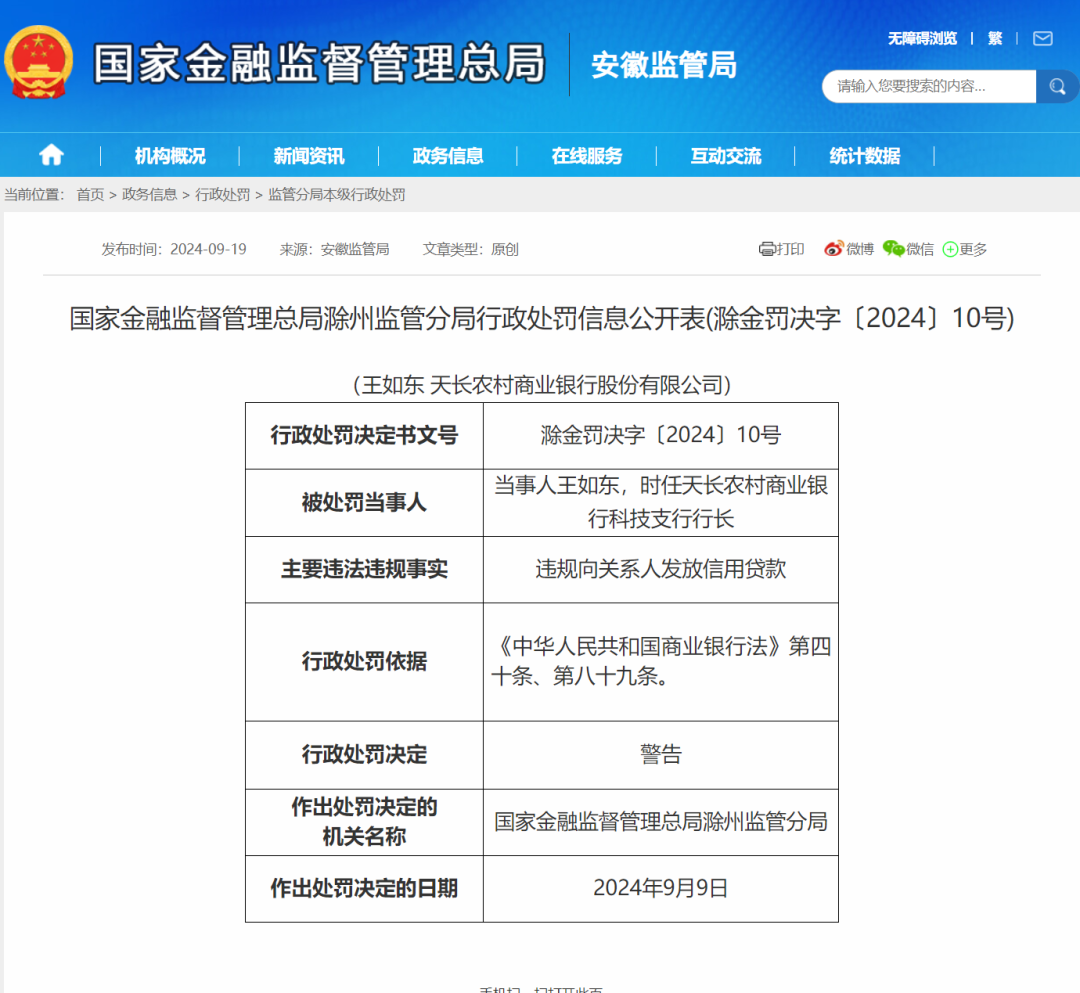Viewport: 1080px width, 993px height.
Task: Share via Weibo icon
Action: coord(833,249)
